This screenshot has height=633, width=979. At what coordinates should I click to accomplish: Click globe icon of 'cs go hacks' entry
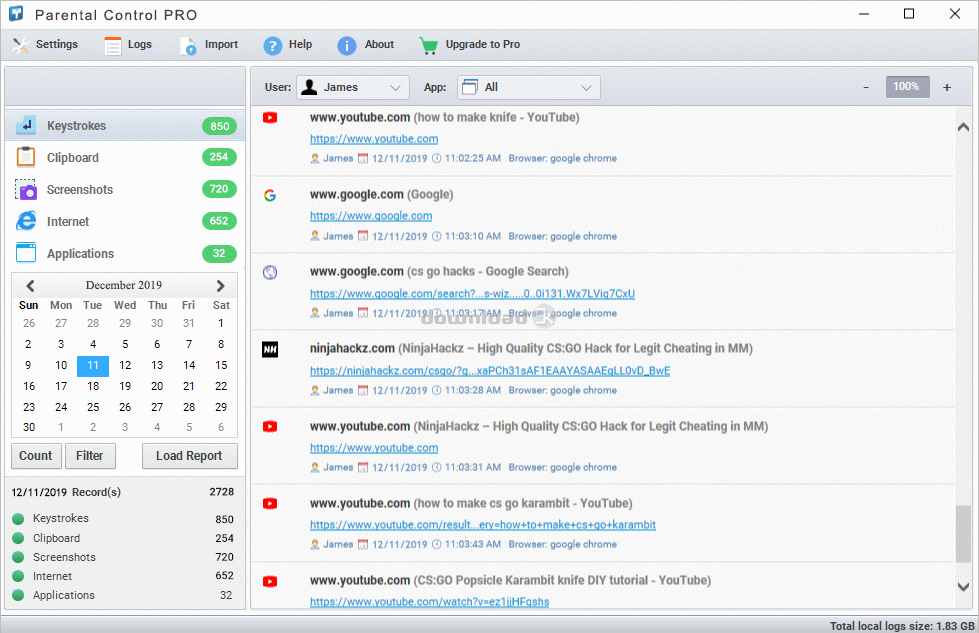pyautogui.click(x=270, y=272)
